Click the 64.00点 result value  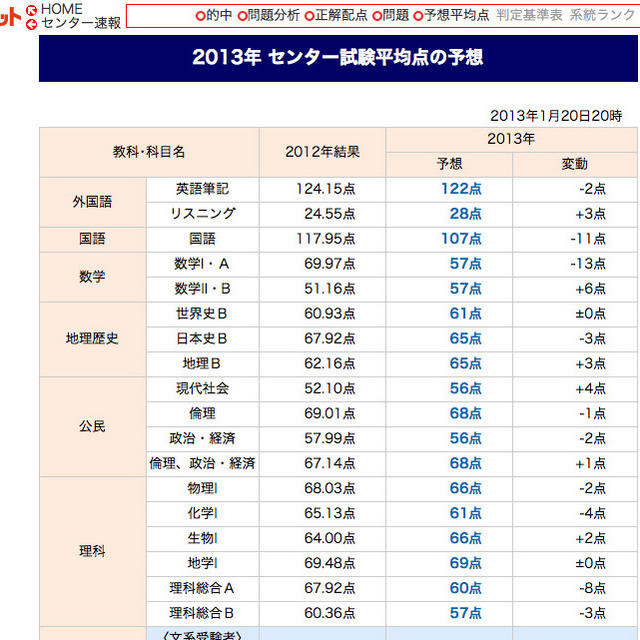pyautogui.click(x=330, y=539)
